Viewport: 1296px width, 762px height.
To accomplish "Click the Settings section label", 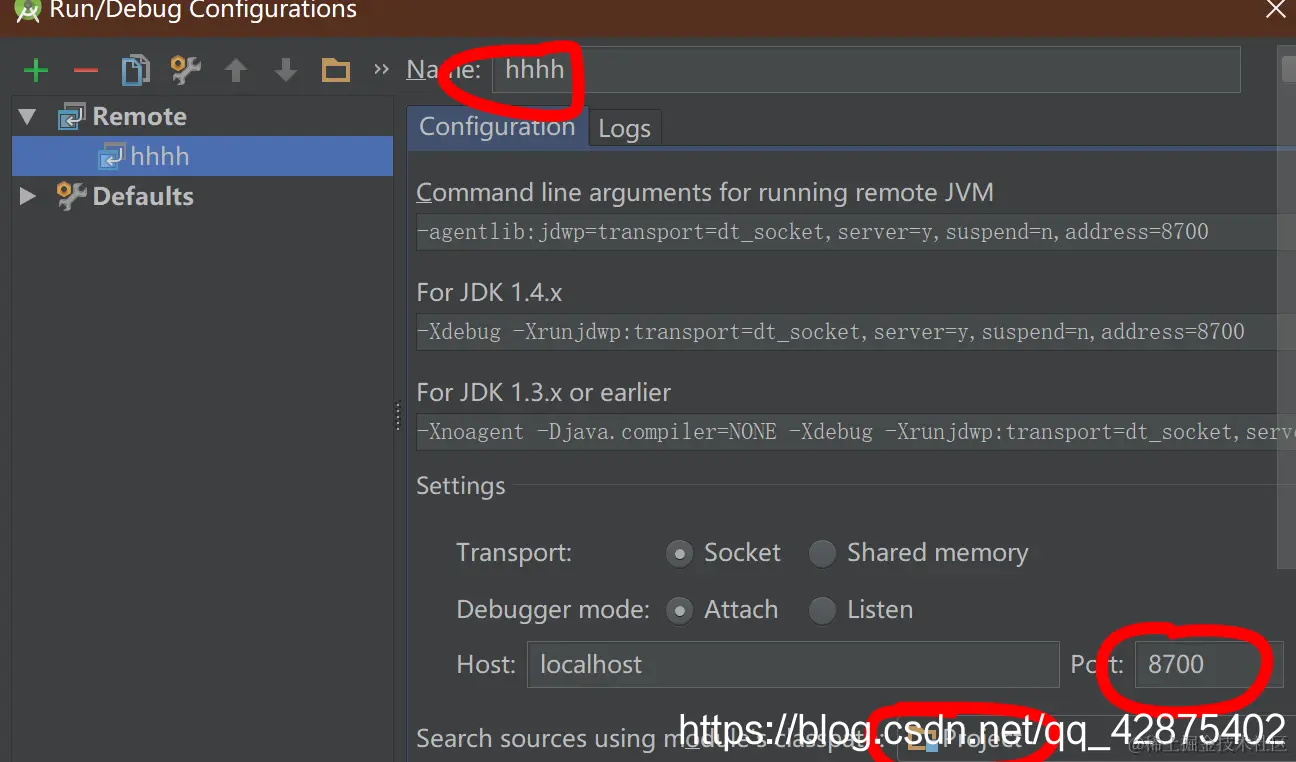I will [461, 486].
